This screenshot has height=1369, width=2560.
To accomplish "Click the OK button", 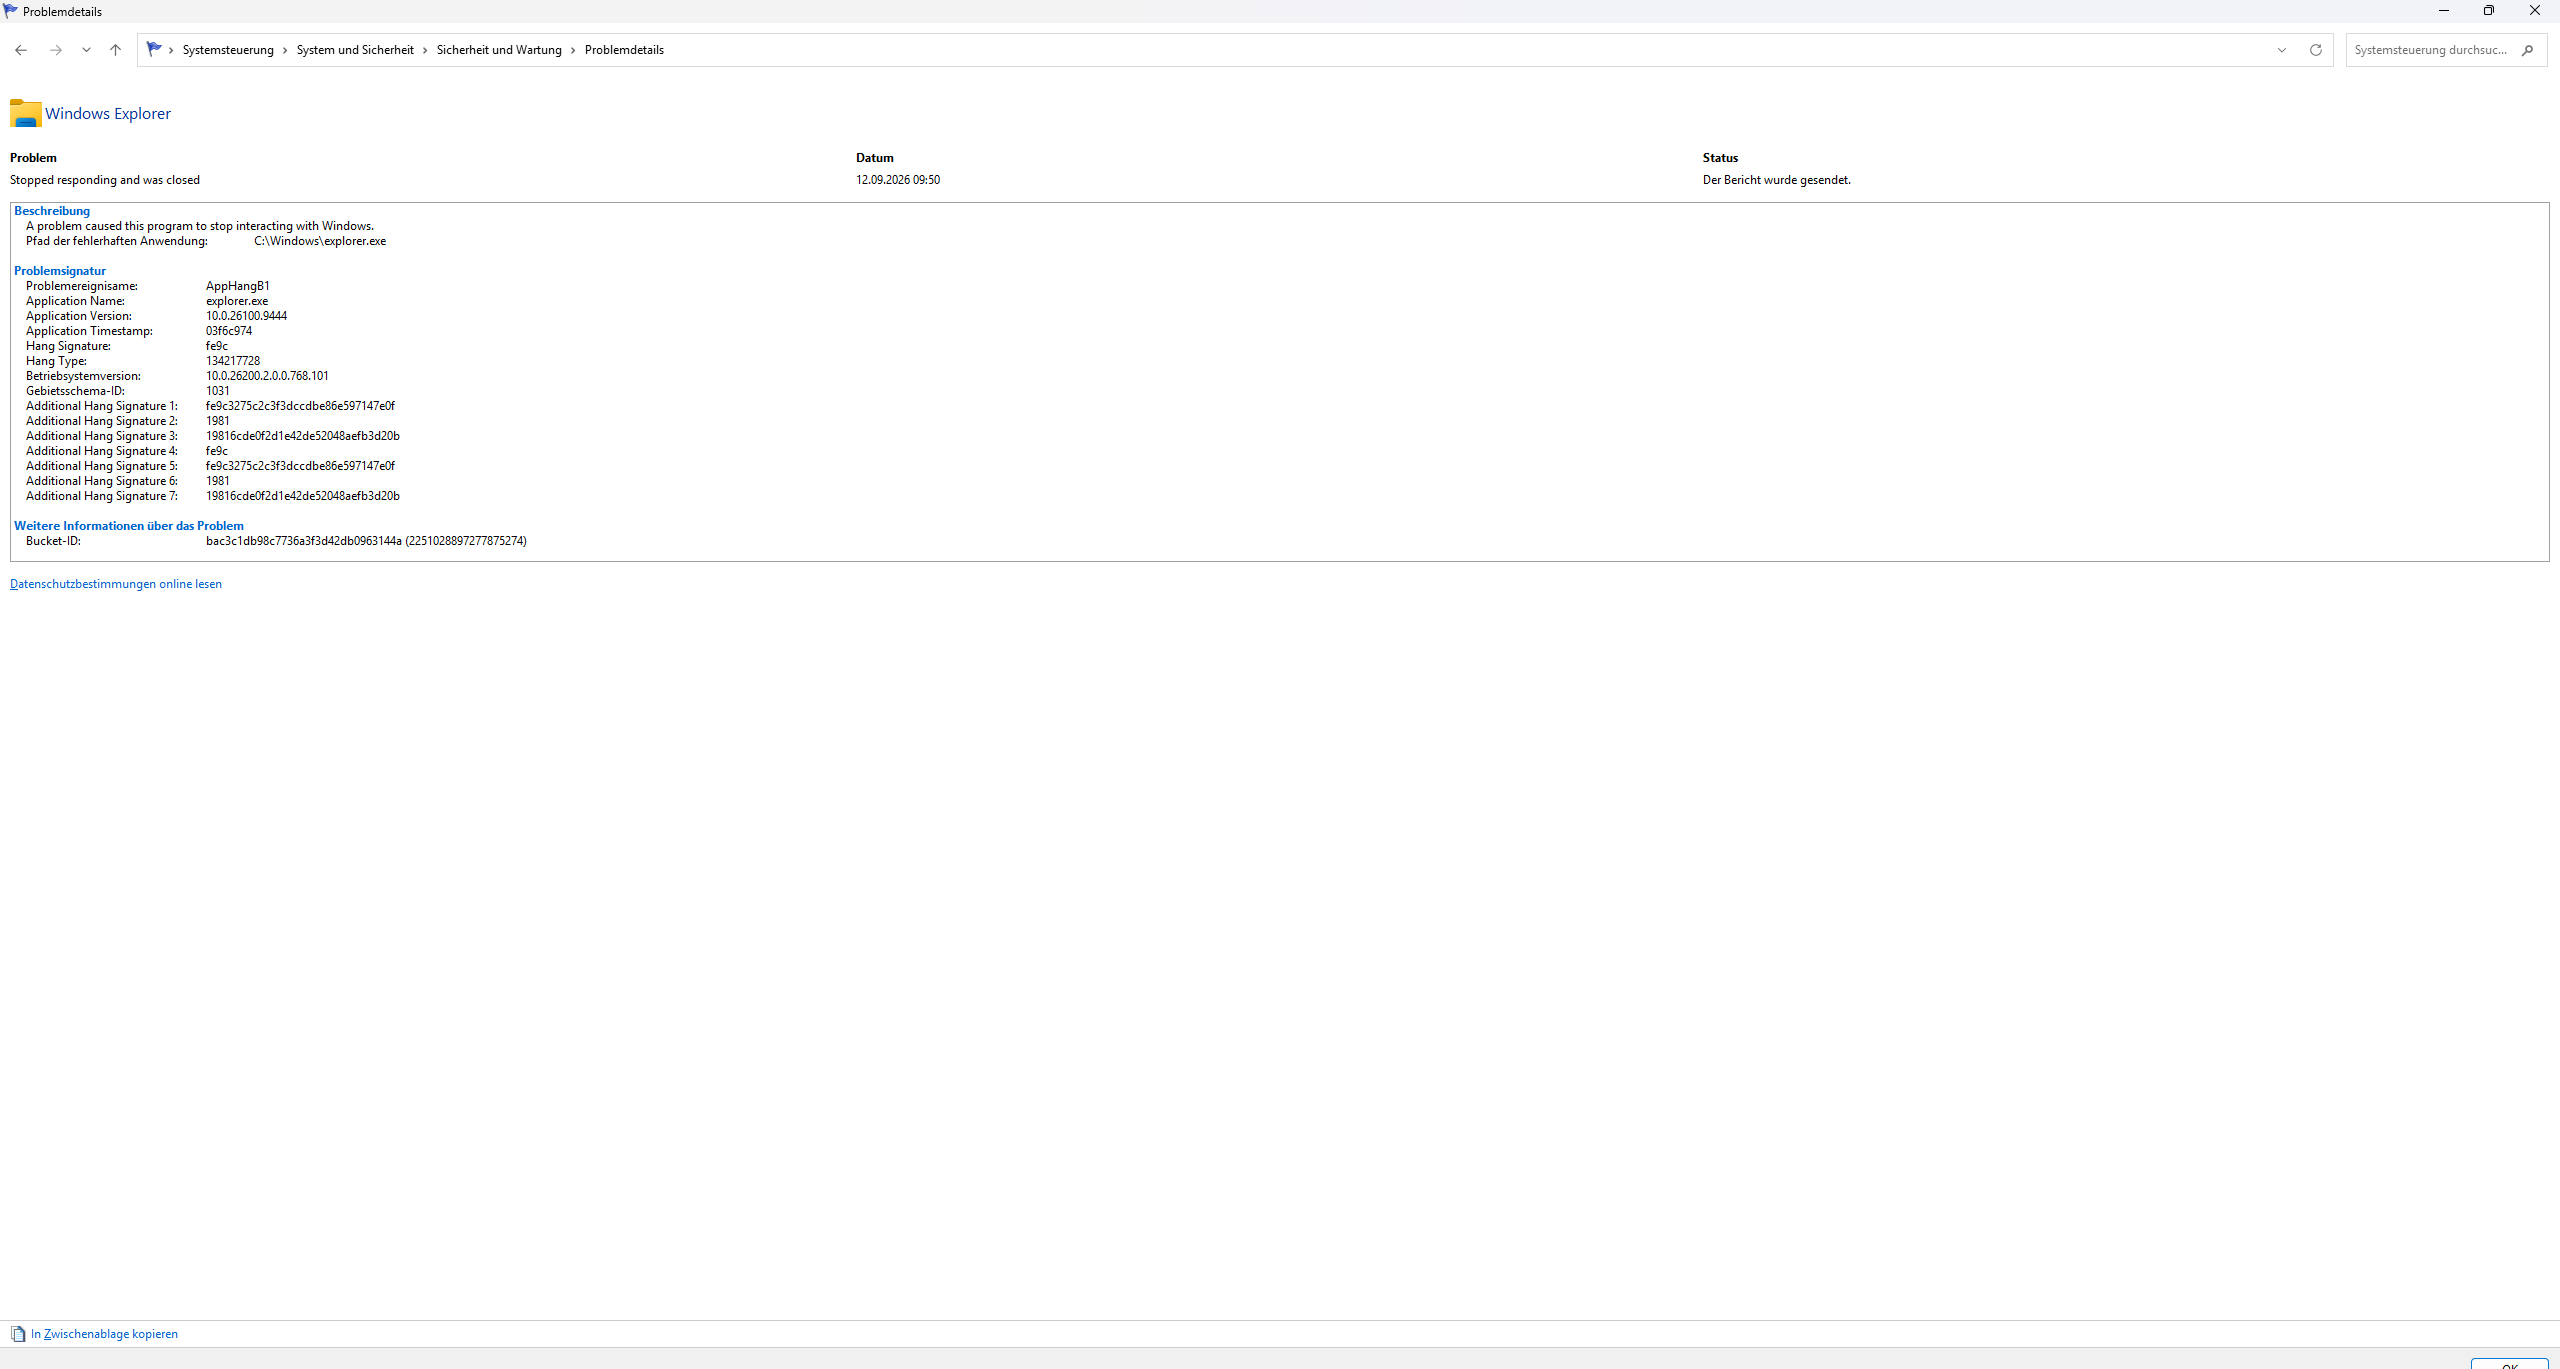I will 2509,1364.
